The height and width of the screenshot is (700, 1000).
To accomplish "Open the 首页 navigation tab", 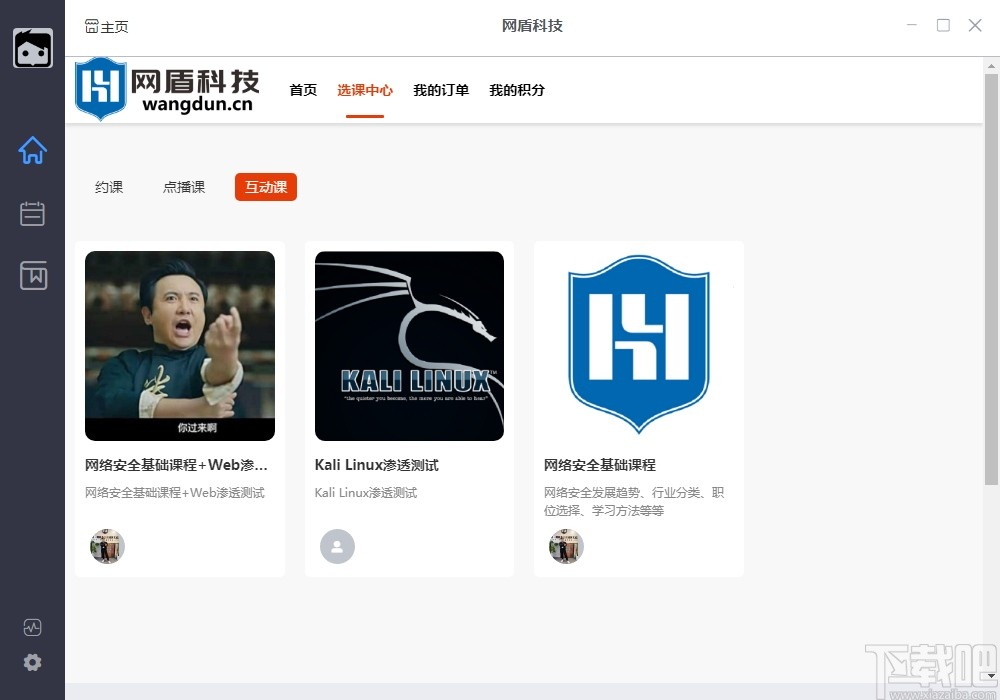I will [303, 90].
